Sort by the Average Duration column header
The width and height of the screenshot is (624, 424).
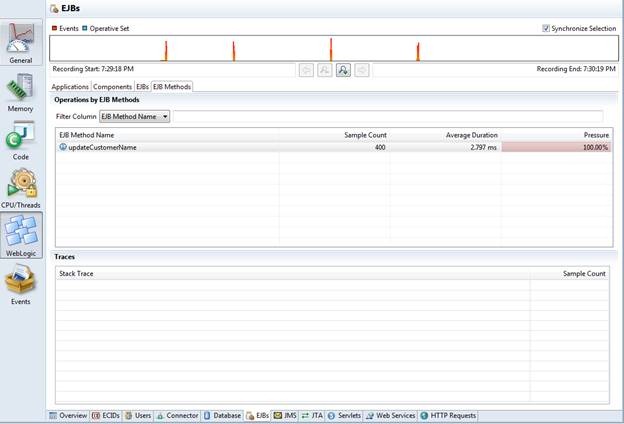tap(471, 135)
